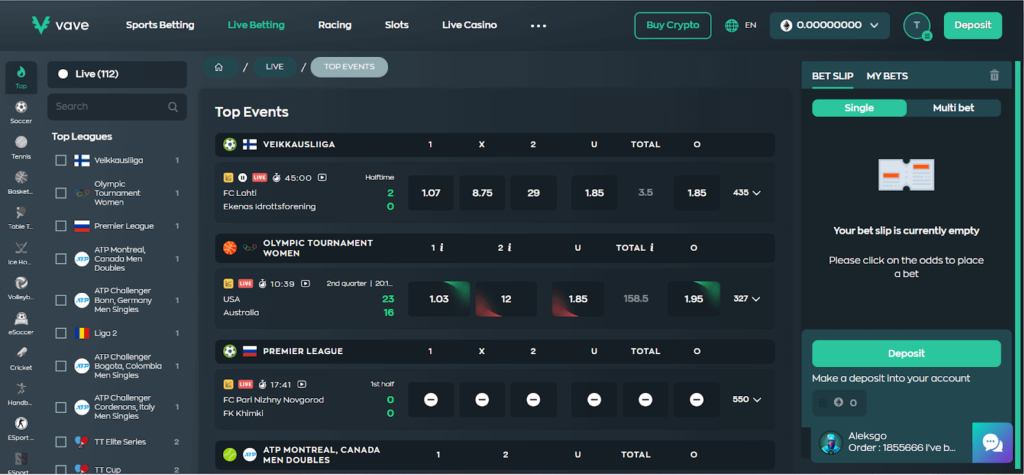Click LIVE breadcrumb link
This screenshot has width=1024, height=475.
(x=274, y=67)
